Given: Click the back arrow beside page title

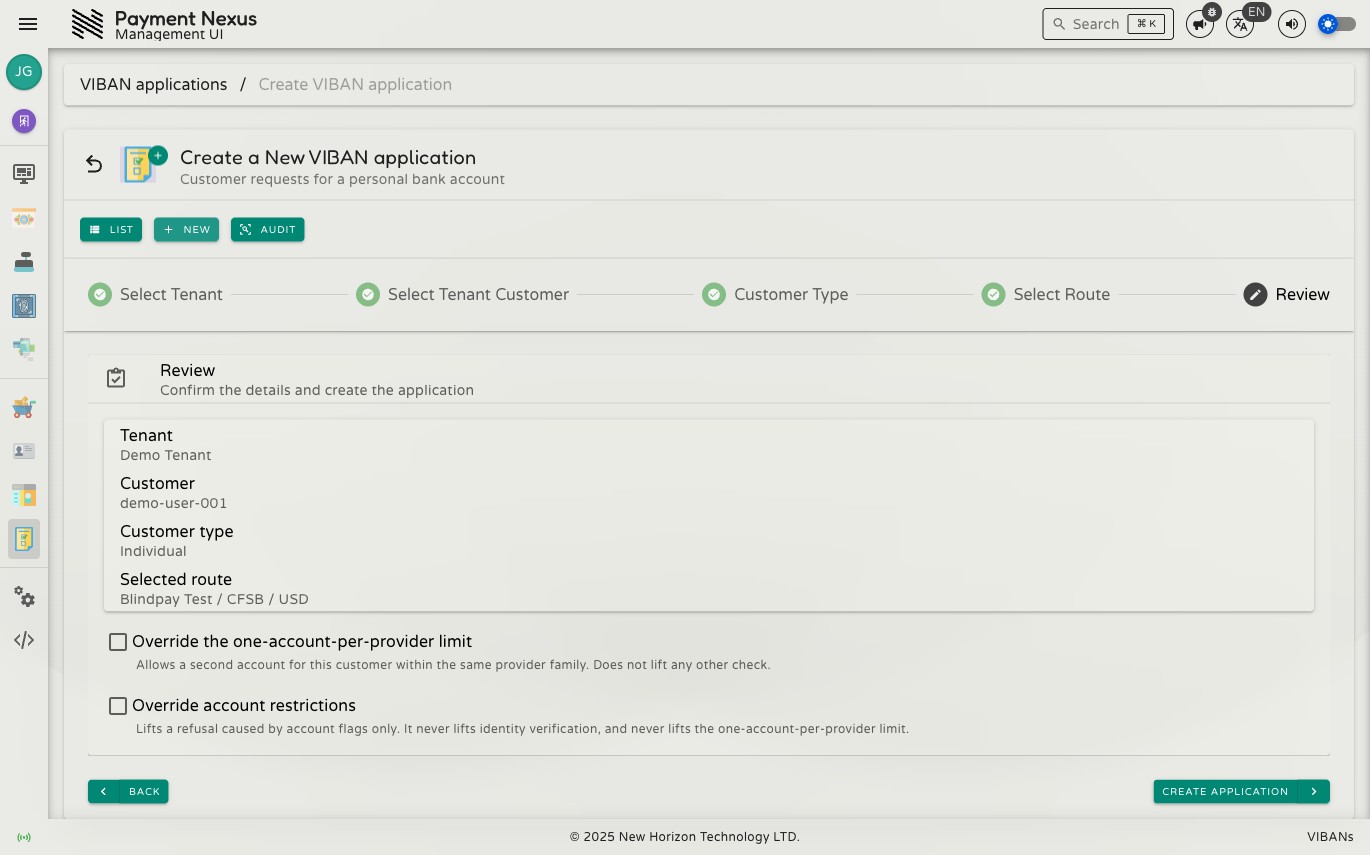Looking at the screenshot, I should click(x=94, y=164).
